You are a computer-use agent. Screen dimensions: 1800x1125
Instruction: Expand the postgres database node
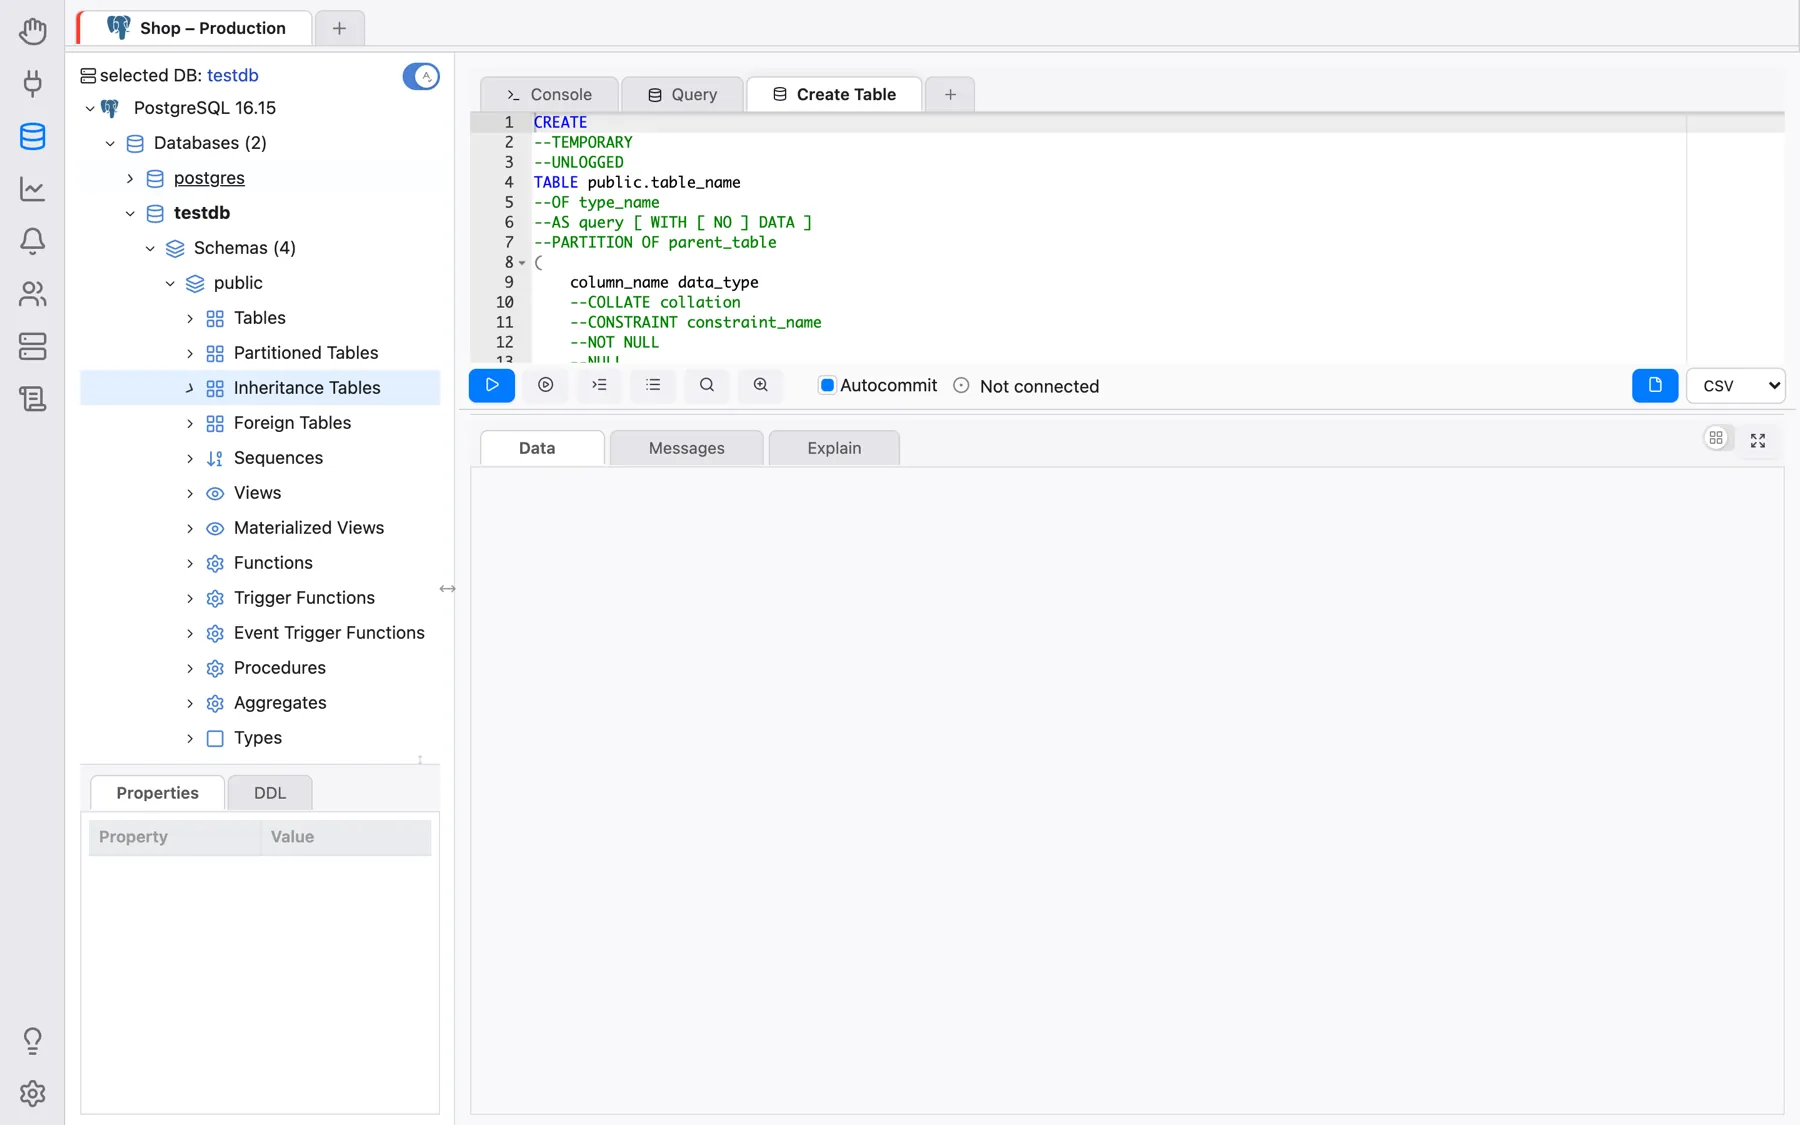point(130,178)
